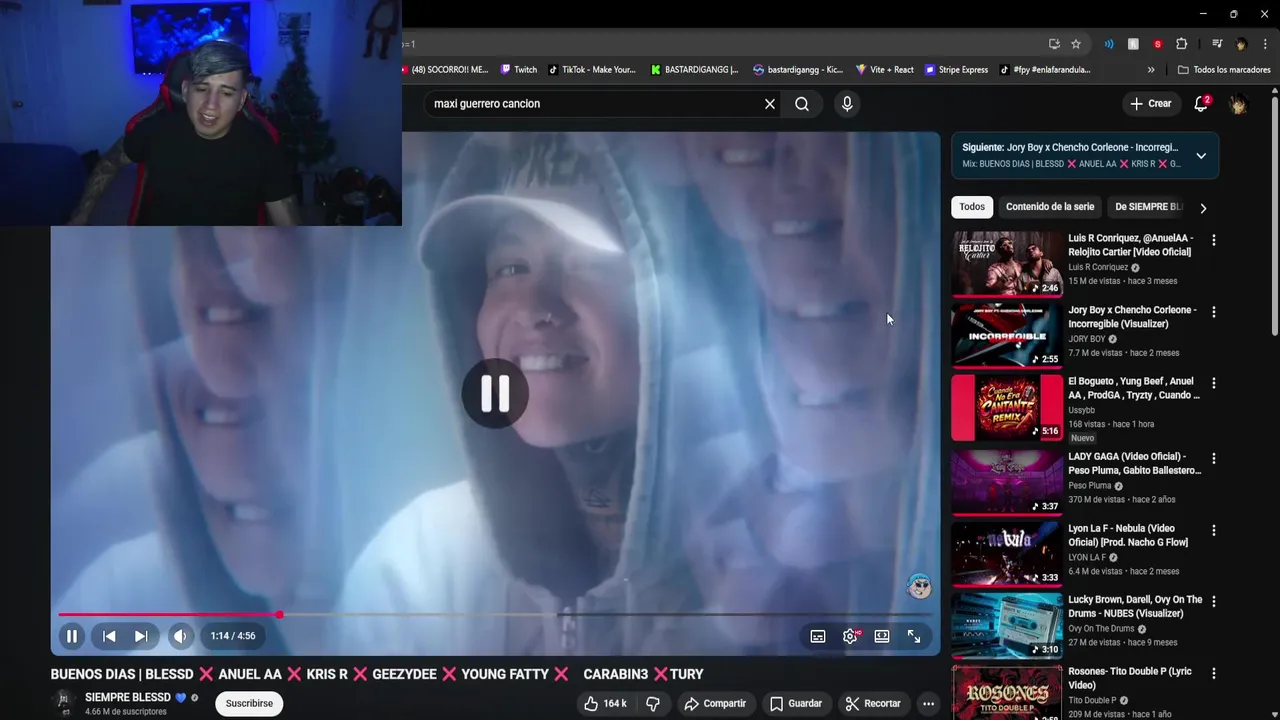Open options for LADY GAGA video
The height and width of the screenshot is (720, 1280).
1214,458
